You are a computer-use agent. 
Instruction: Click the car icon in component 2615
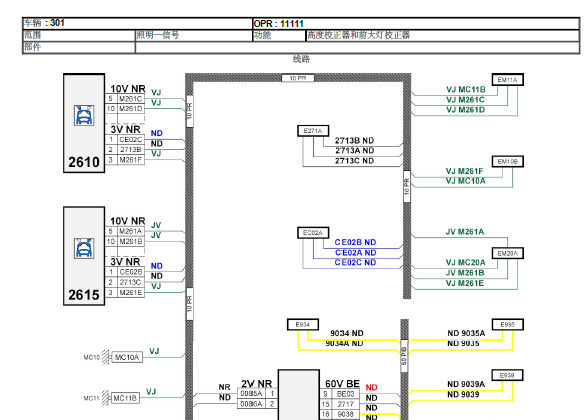(x=84, y=248)
